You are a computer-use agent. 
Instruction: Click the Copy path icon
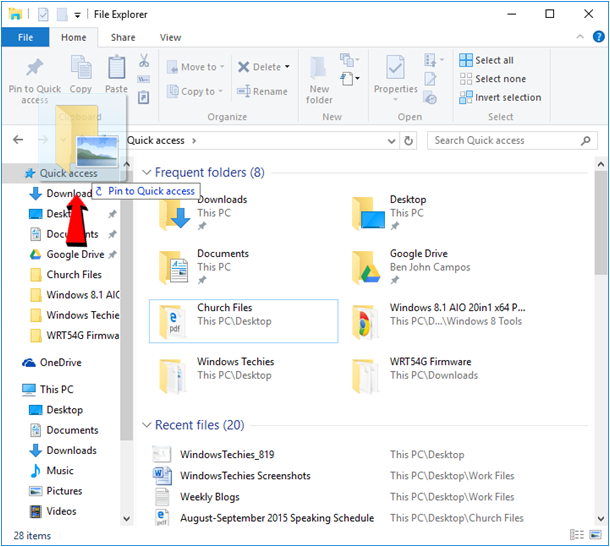pos(144,79)
